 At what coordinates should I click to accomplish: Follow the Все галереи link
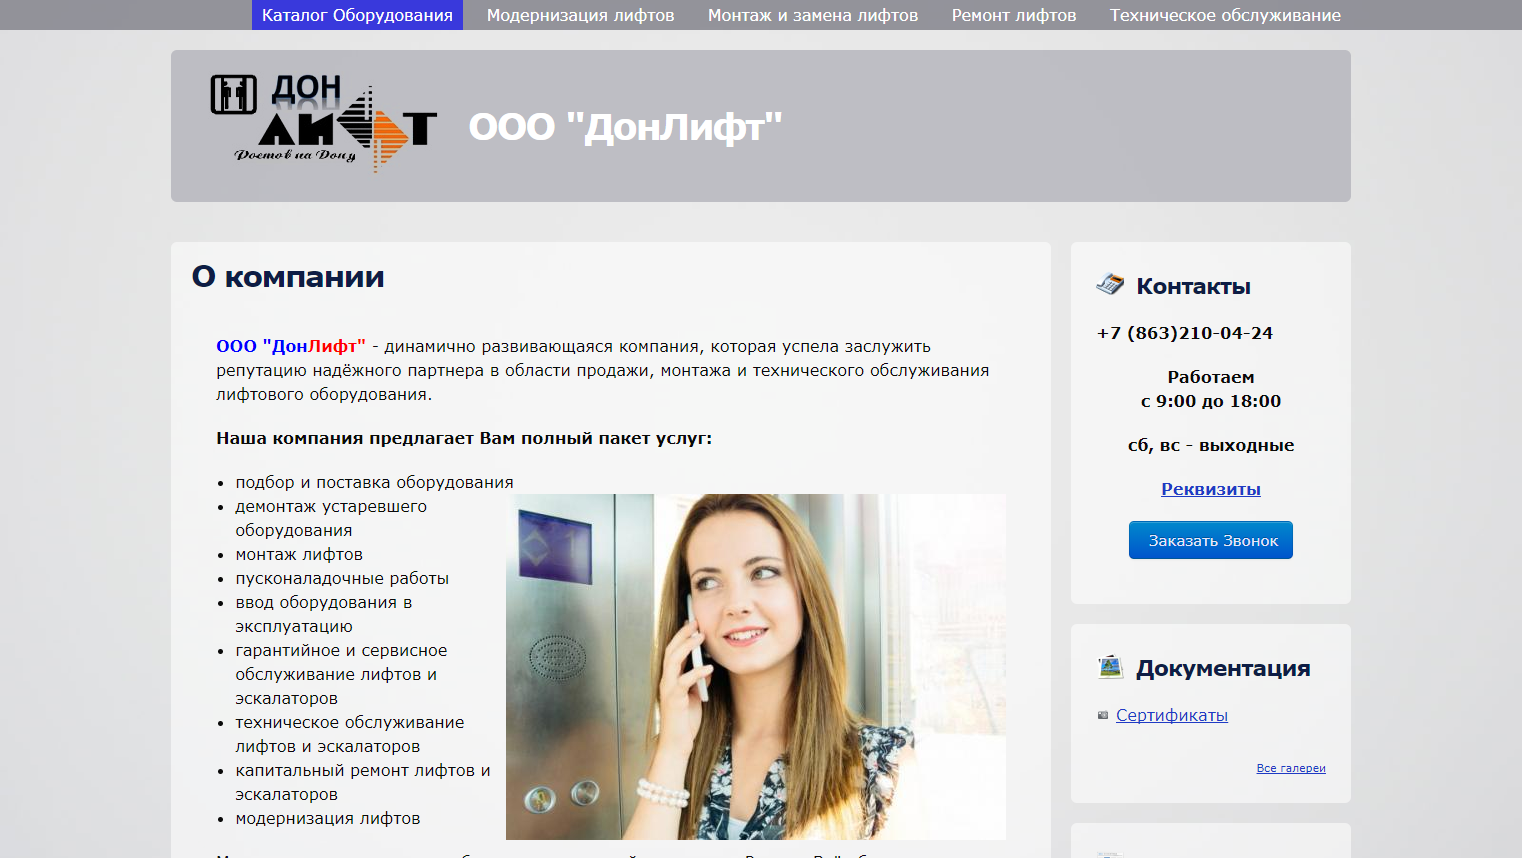click(1290, 768)
